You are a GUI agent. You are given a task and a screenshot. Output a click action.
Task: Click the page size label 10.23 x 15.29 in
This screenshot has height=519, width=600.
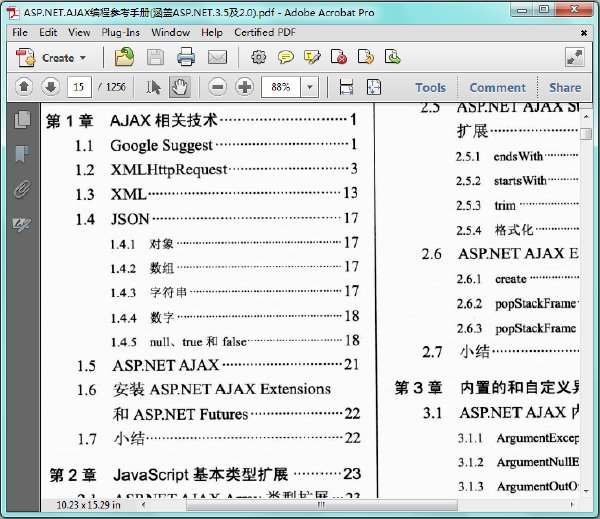pyautogui.click(x=88, y=505)
